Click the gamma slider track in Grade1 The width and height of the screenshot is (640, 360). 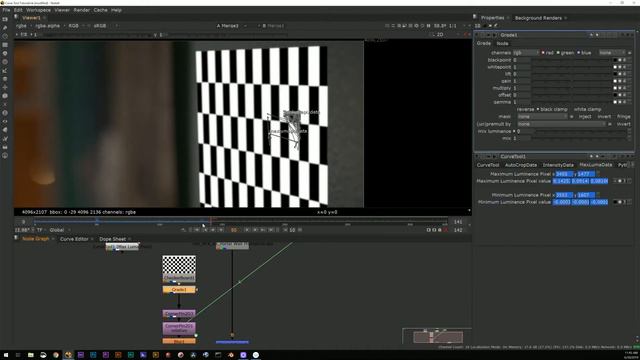pos(571,102)
